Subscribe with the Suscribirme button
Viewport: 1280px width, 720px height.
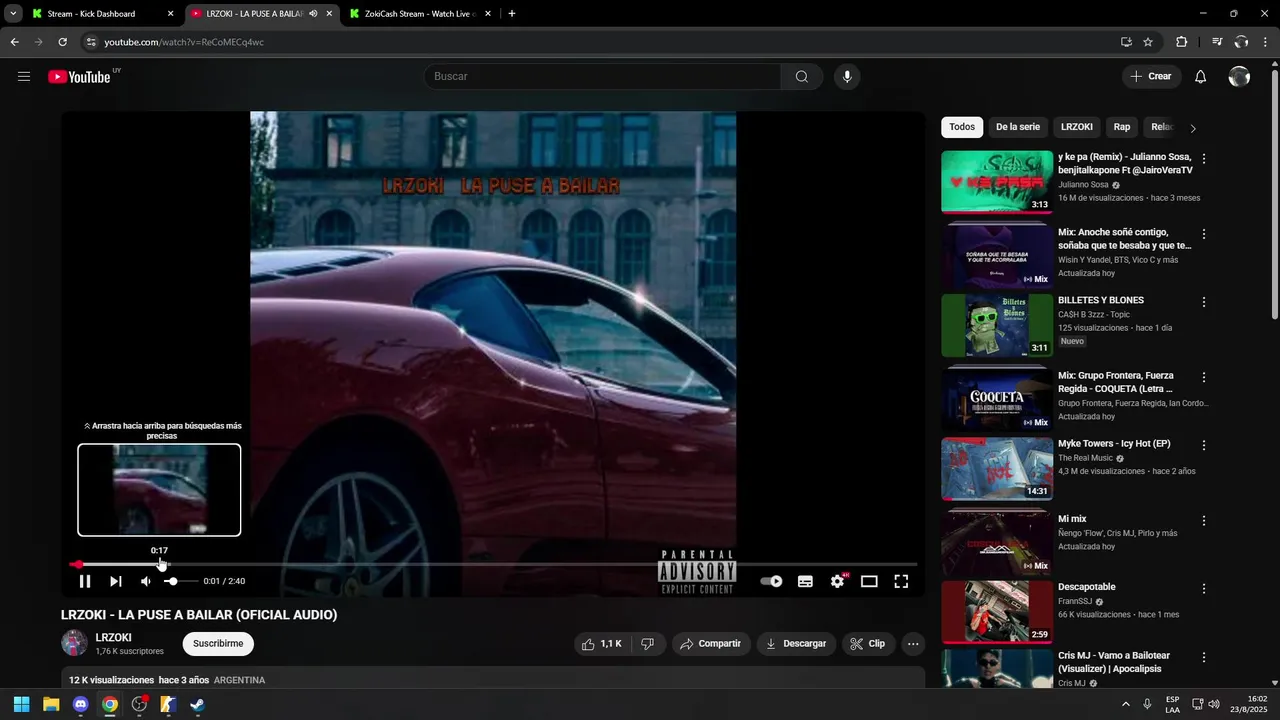point(218,644)
